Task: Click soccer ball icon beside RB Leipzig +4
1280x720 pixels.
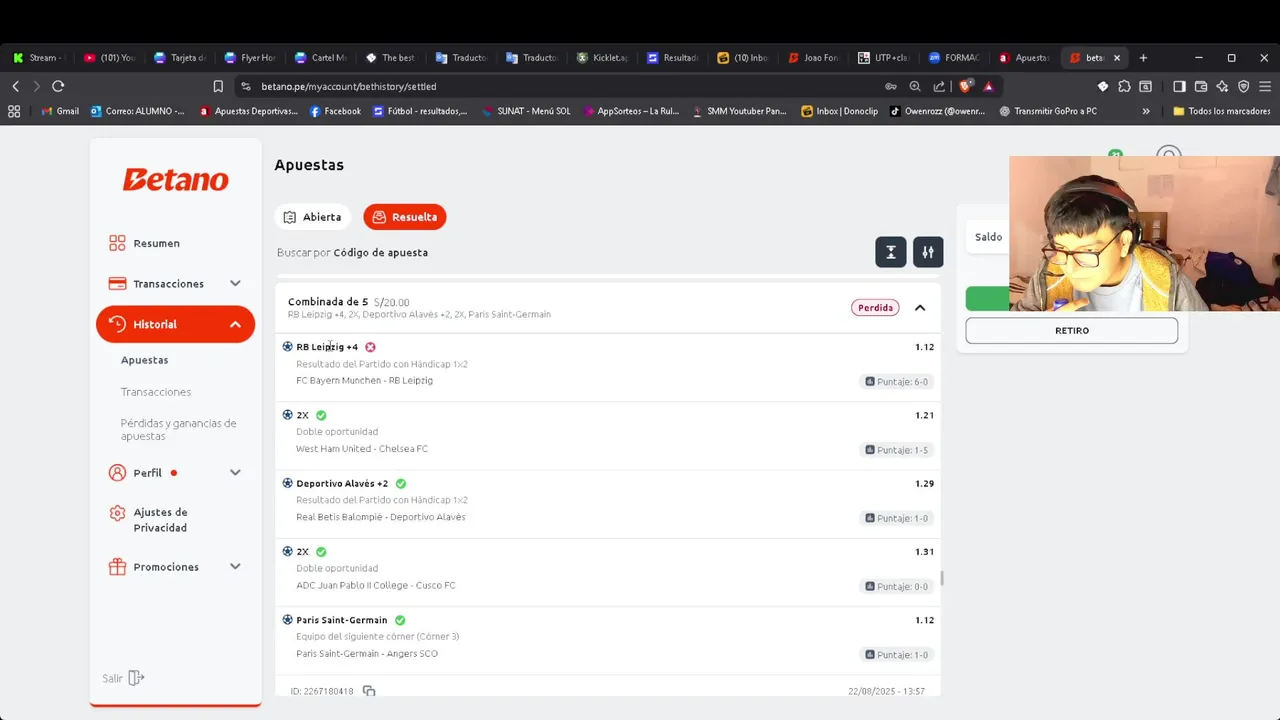Action: (288, 347)
